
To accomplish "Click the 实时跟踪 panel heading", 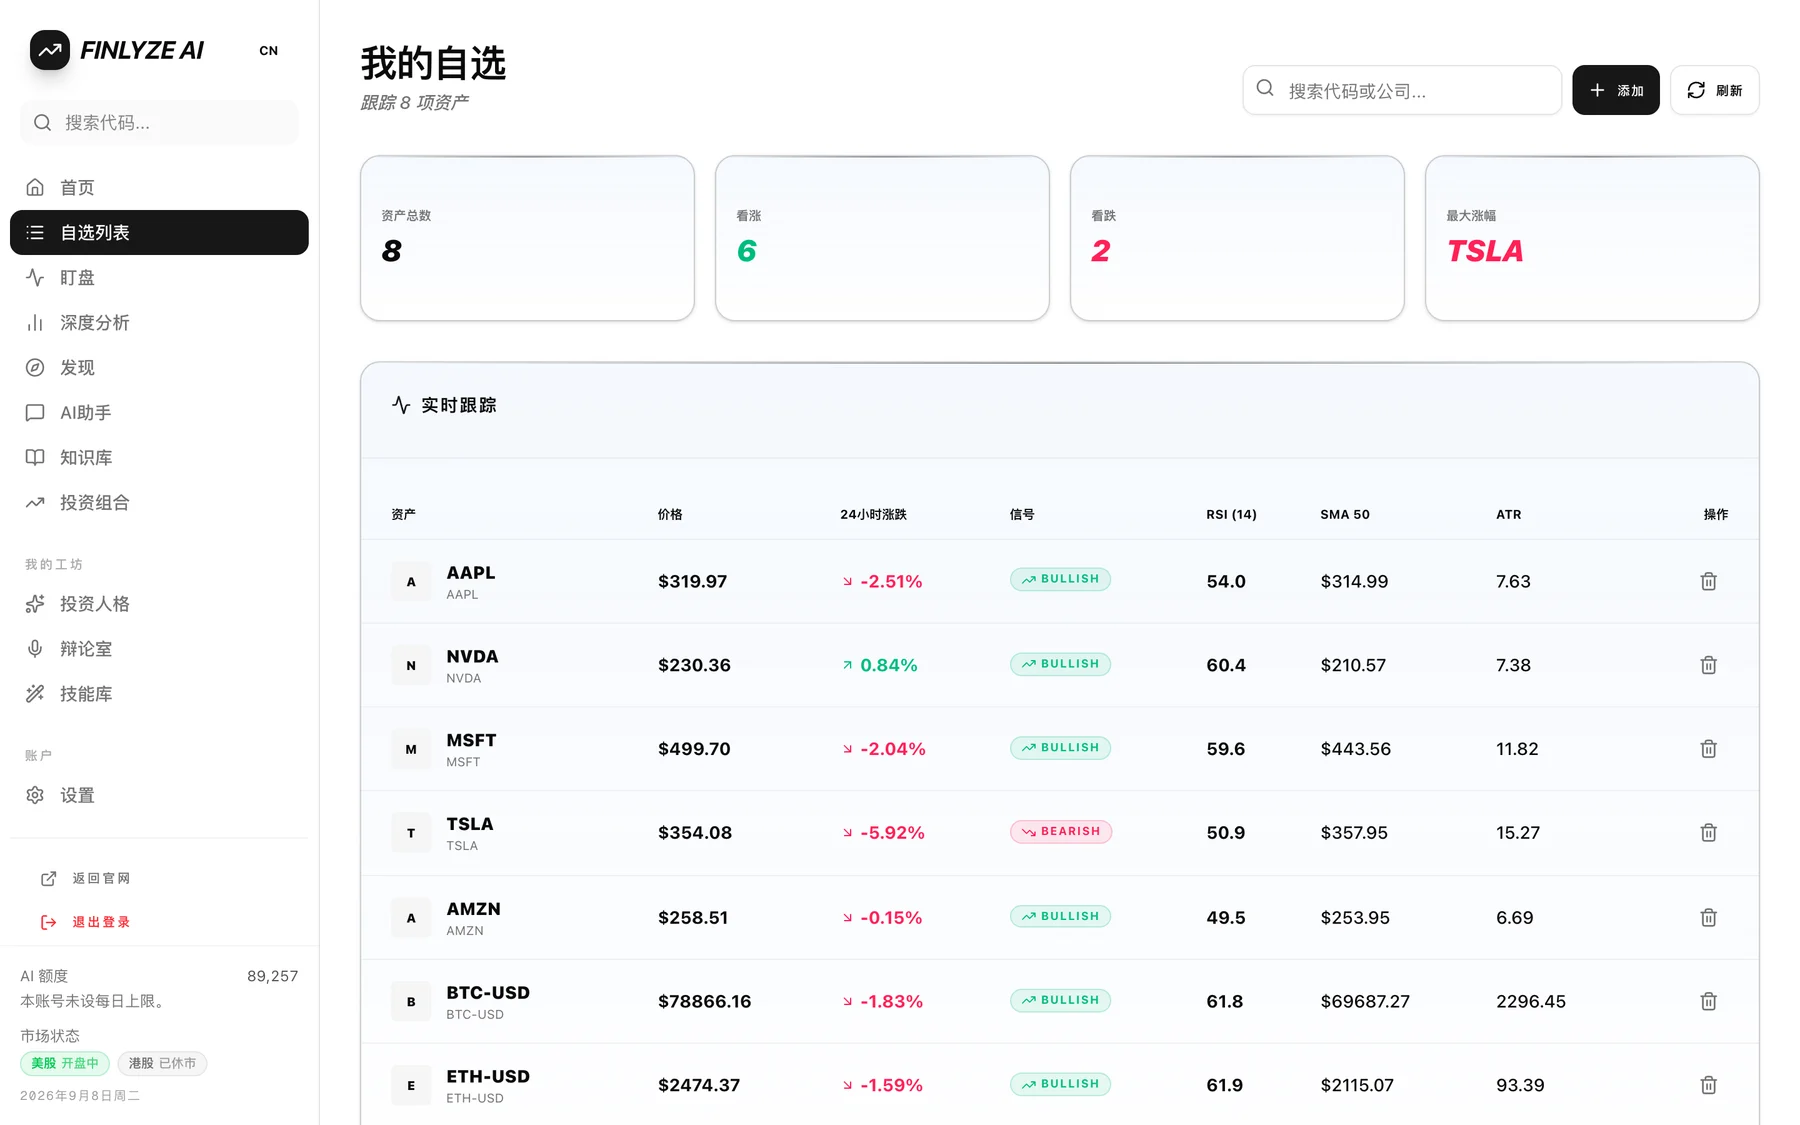I will pos(458,405).
